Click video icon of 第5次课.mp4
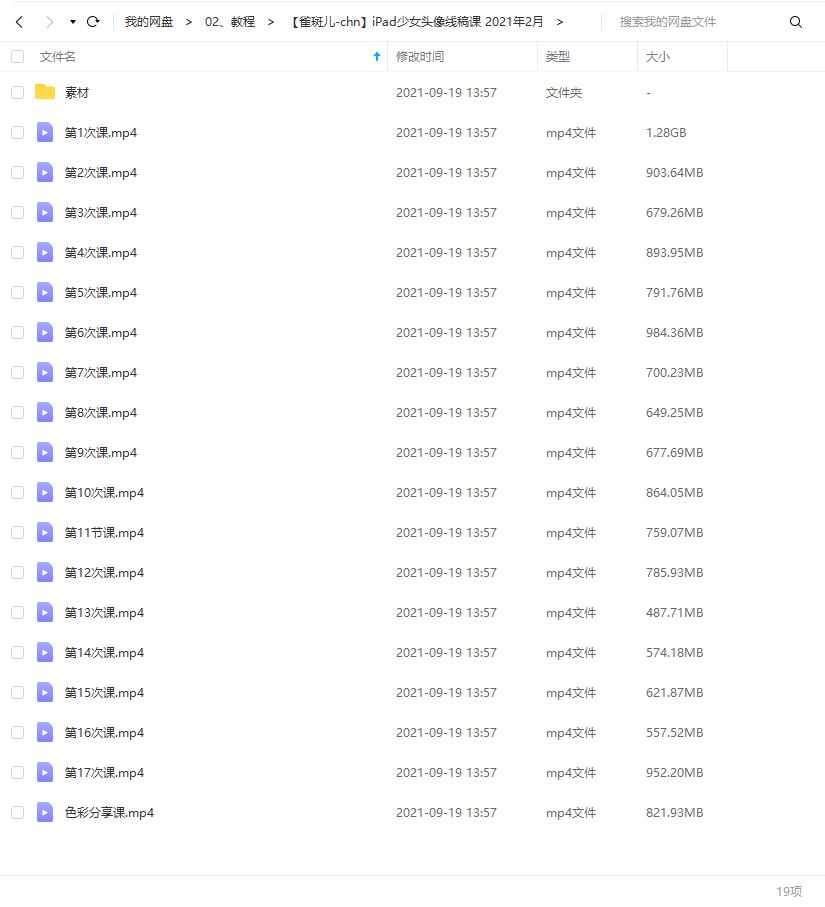This screenshot has width=825, height=907. (x=45, y=292)
